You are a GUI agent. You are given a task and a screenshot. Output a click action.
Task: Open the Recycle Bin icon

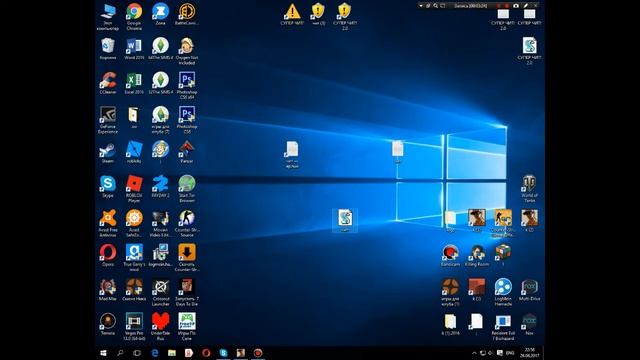pos(108,48)
